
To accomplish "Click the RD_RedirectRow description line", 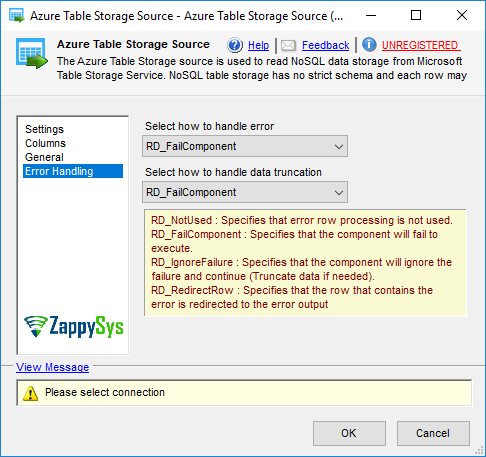I will click(292, 297).
